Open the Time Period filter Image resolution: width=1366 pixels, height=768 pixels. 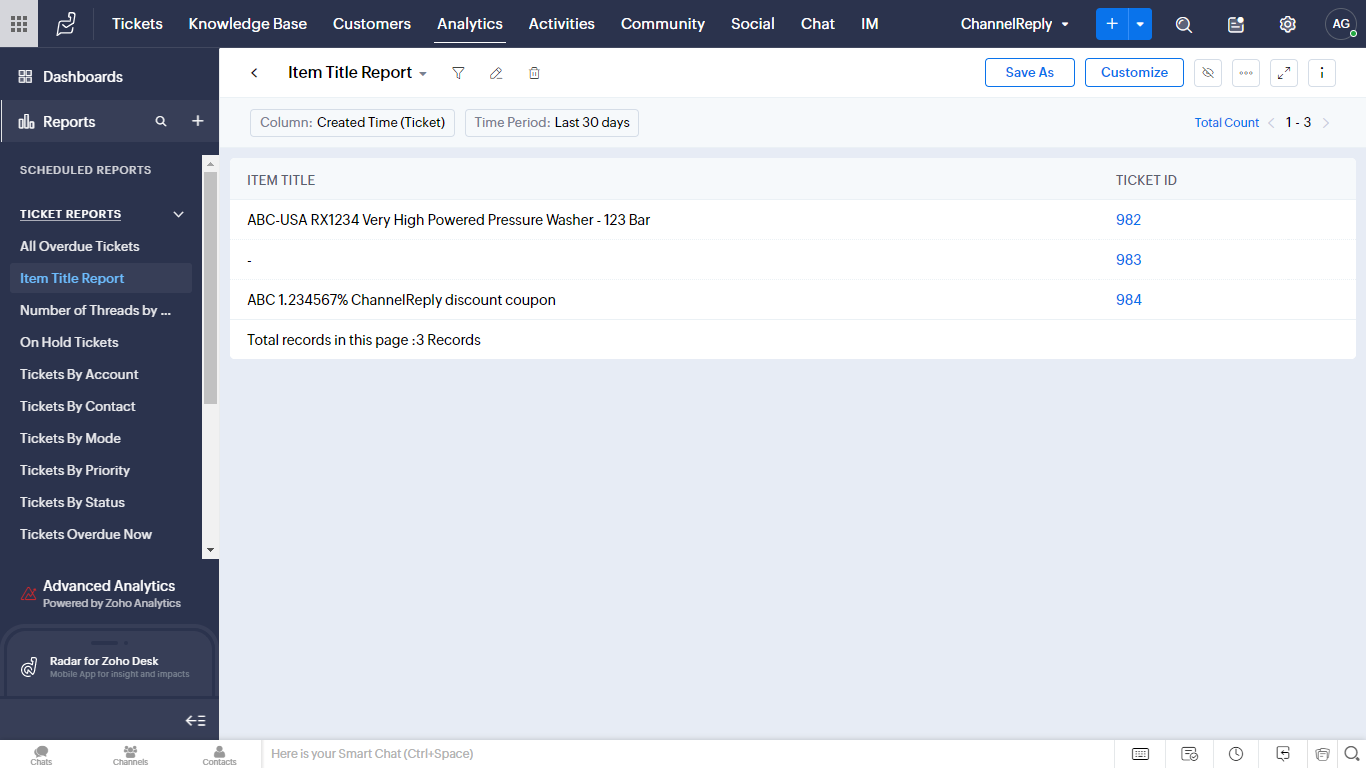coord(552,123)
